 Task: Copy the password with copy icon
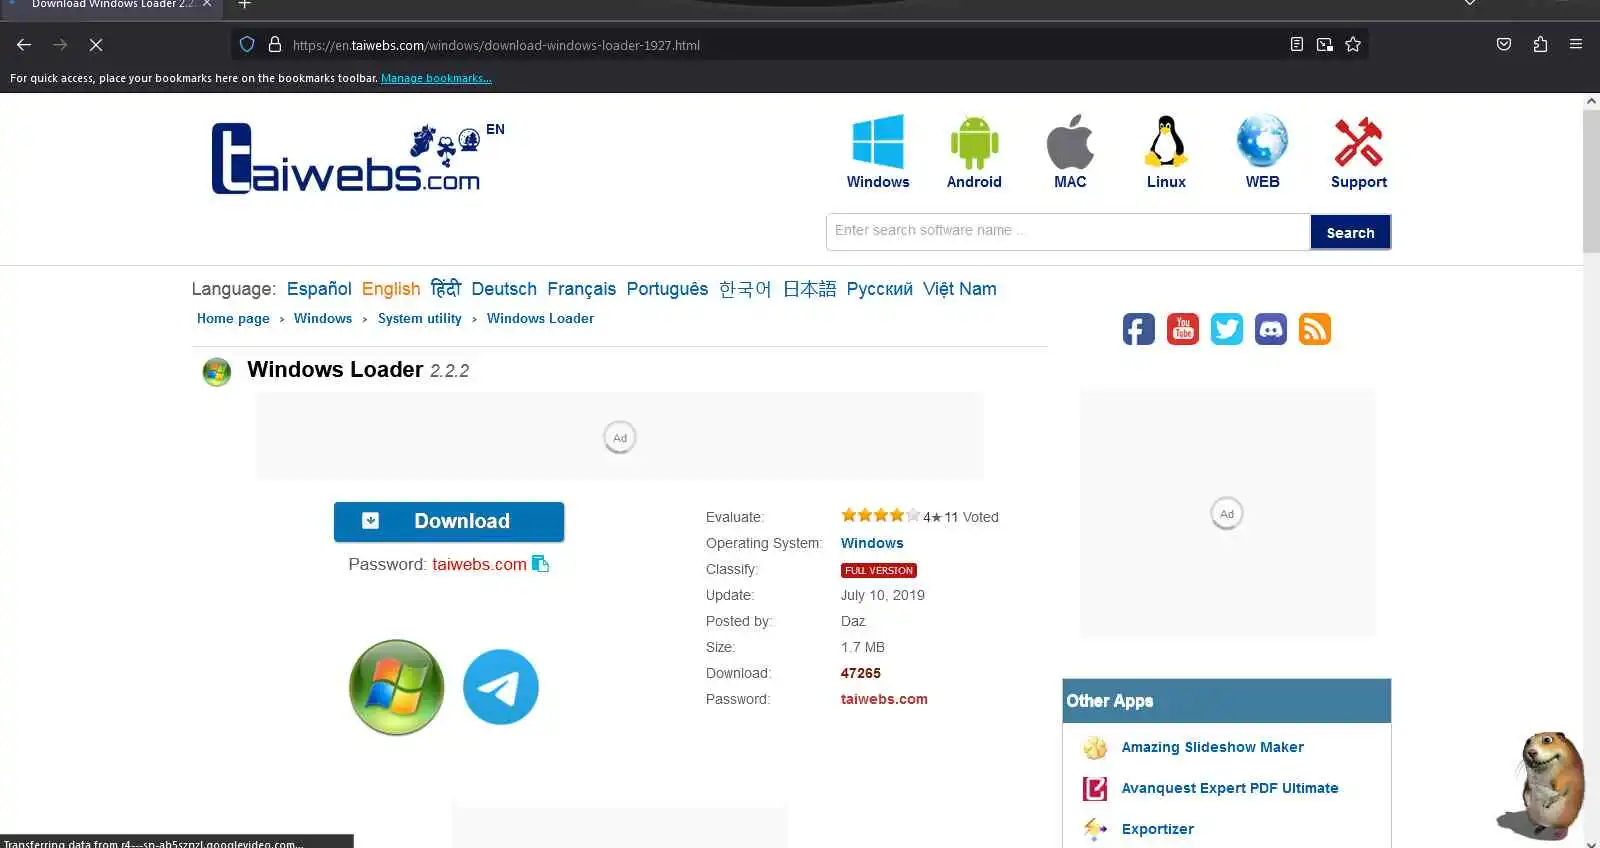point(541,564)
